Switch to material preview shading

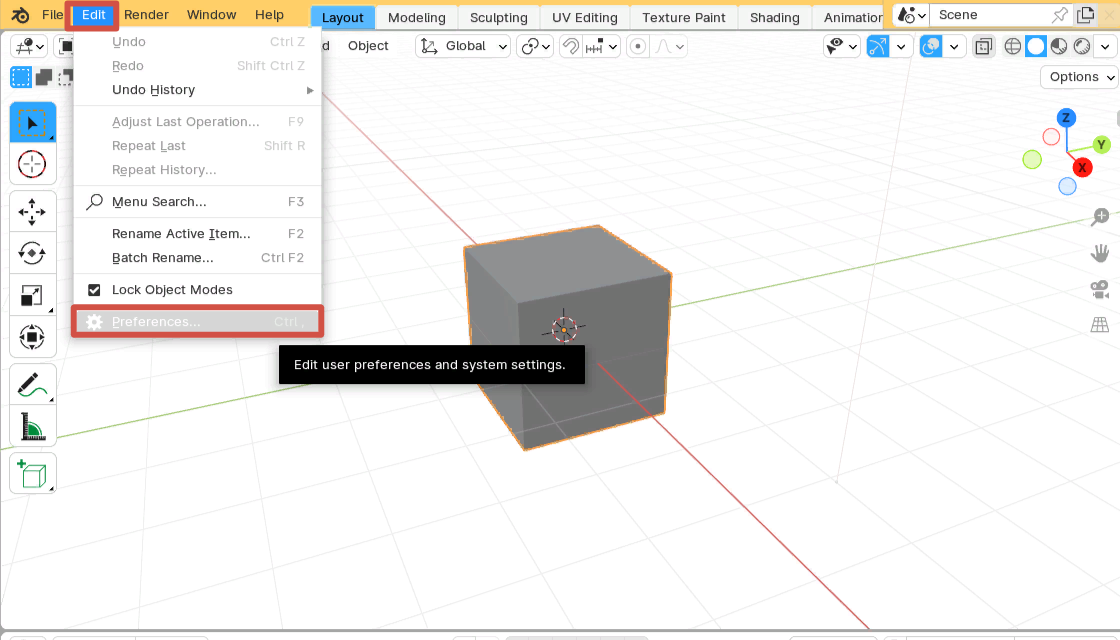click(x=1059, y=46)
